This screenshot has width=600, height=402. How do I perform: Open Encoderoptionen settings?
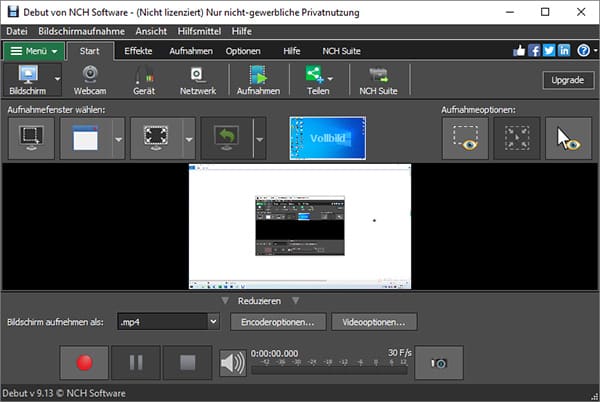[278, 322]
